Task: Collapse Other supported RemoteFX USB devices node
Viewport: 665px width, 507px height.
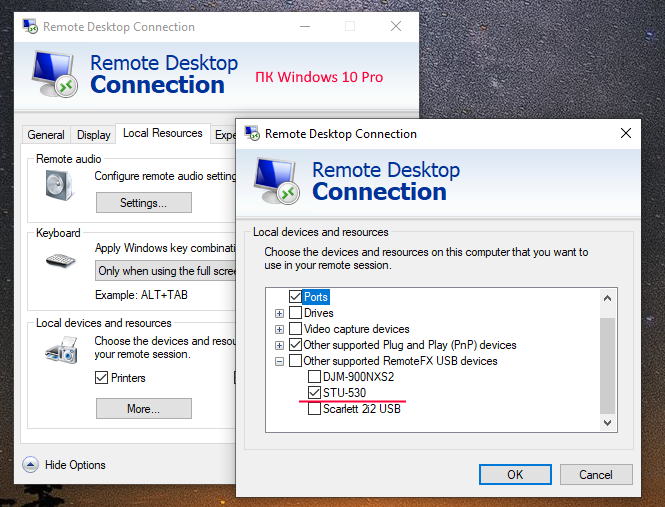Action: pyautogui.click(x=280, y=361)
